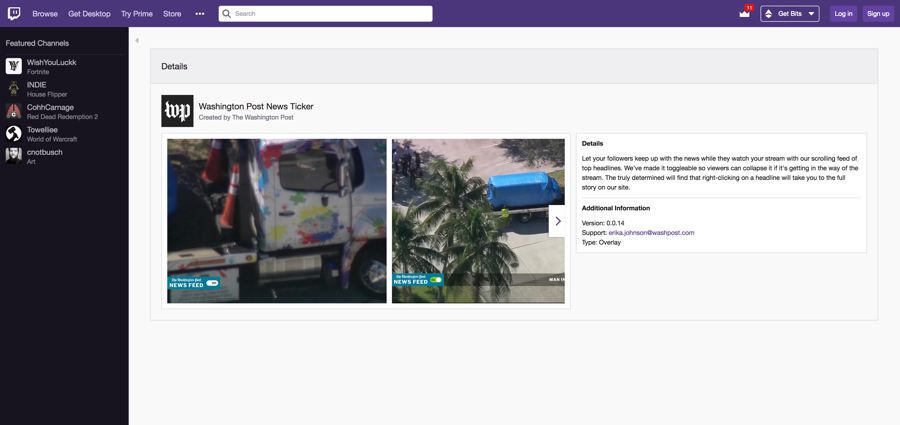The image size is (900, 425).
Task: Click the Get Bits button
Action: click(x=790, y=14)
